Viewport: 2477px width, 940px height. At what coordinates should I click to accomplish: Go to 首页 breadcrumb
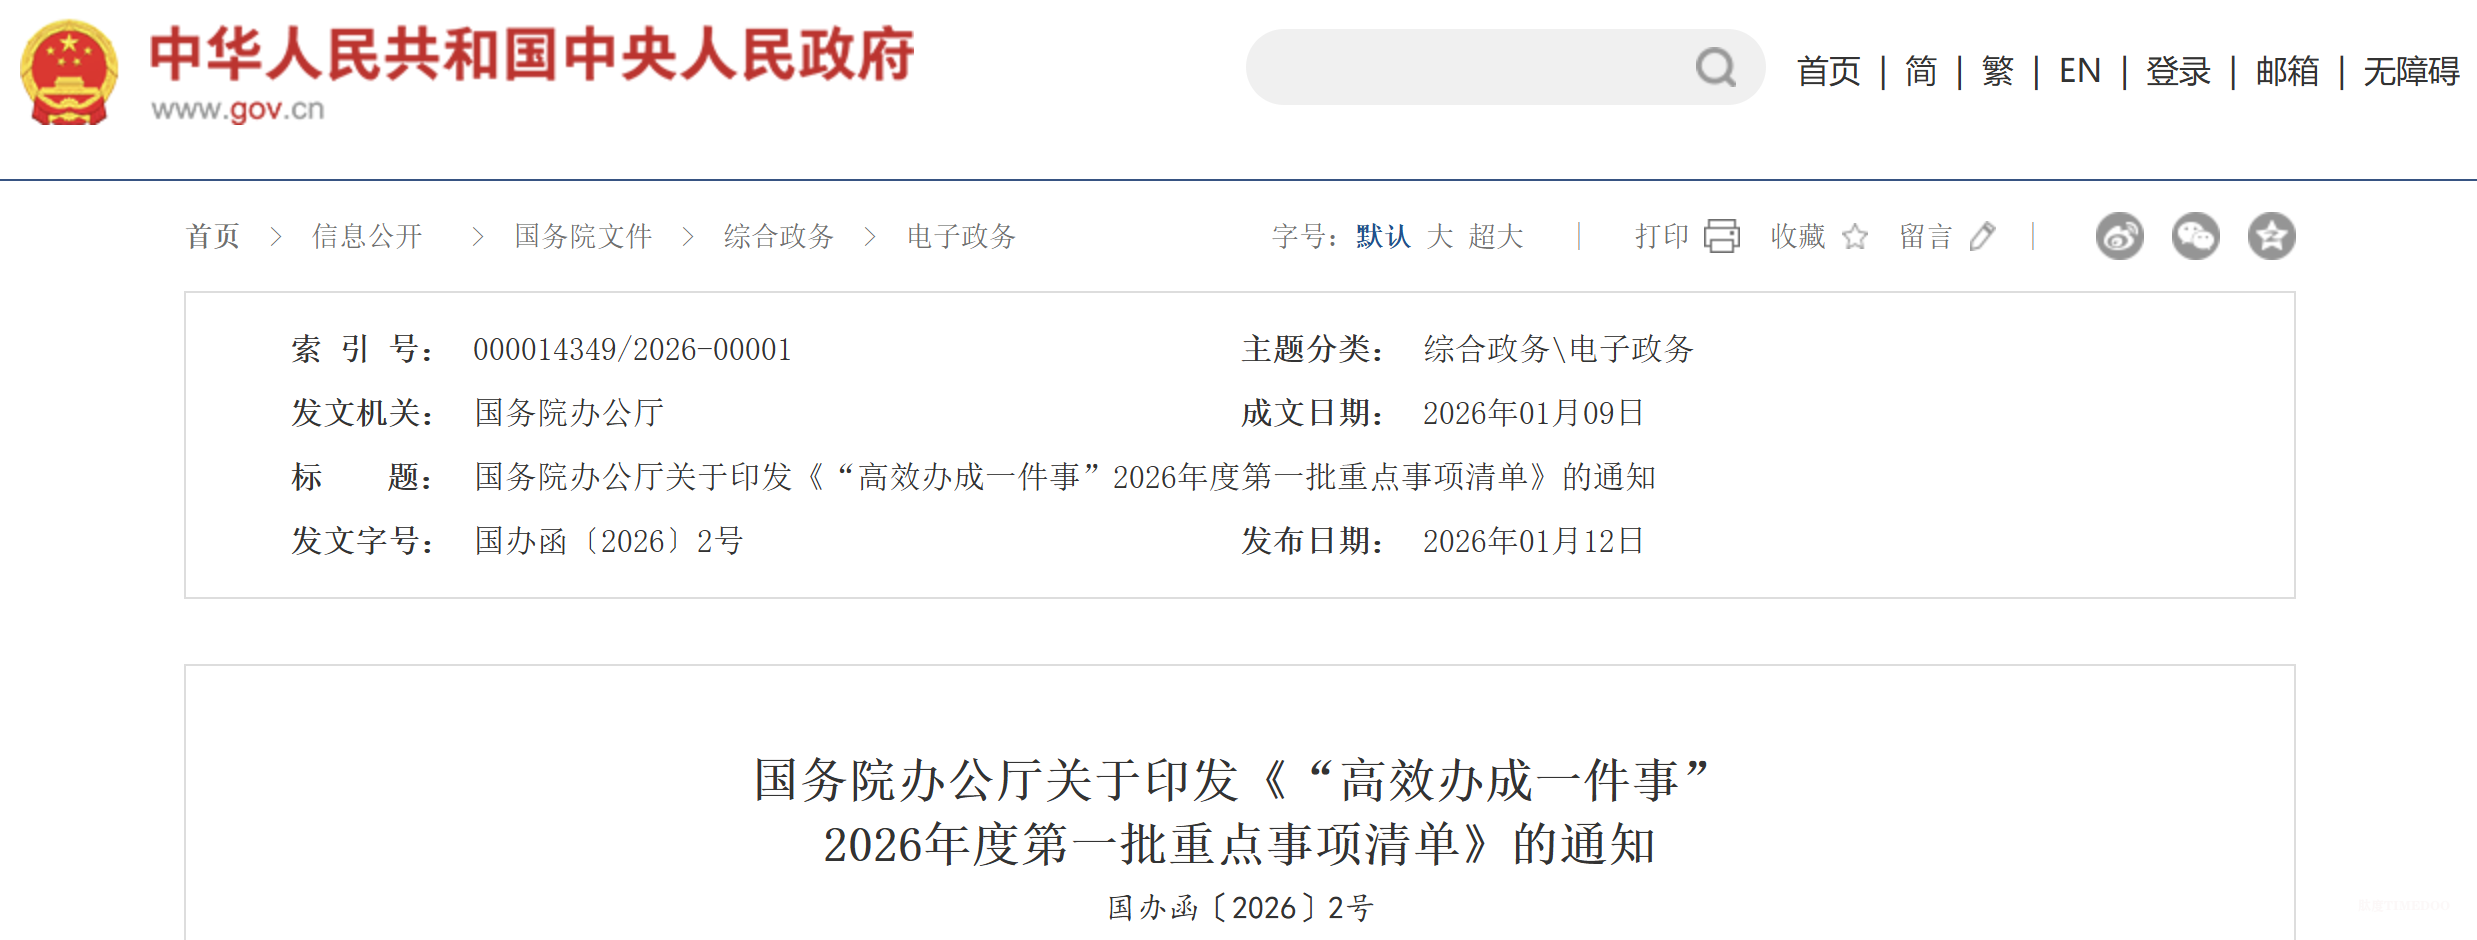213,237
